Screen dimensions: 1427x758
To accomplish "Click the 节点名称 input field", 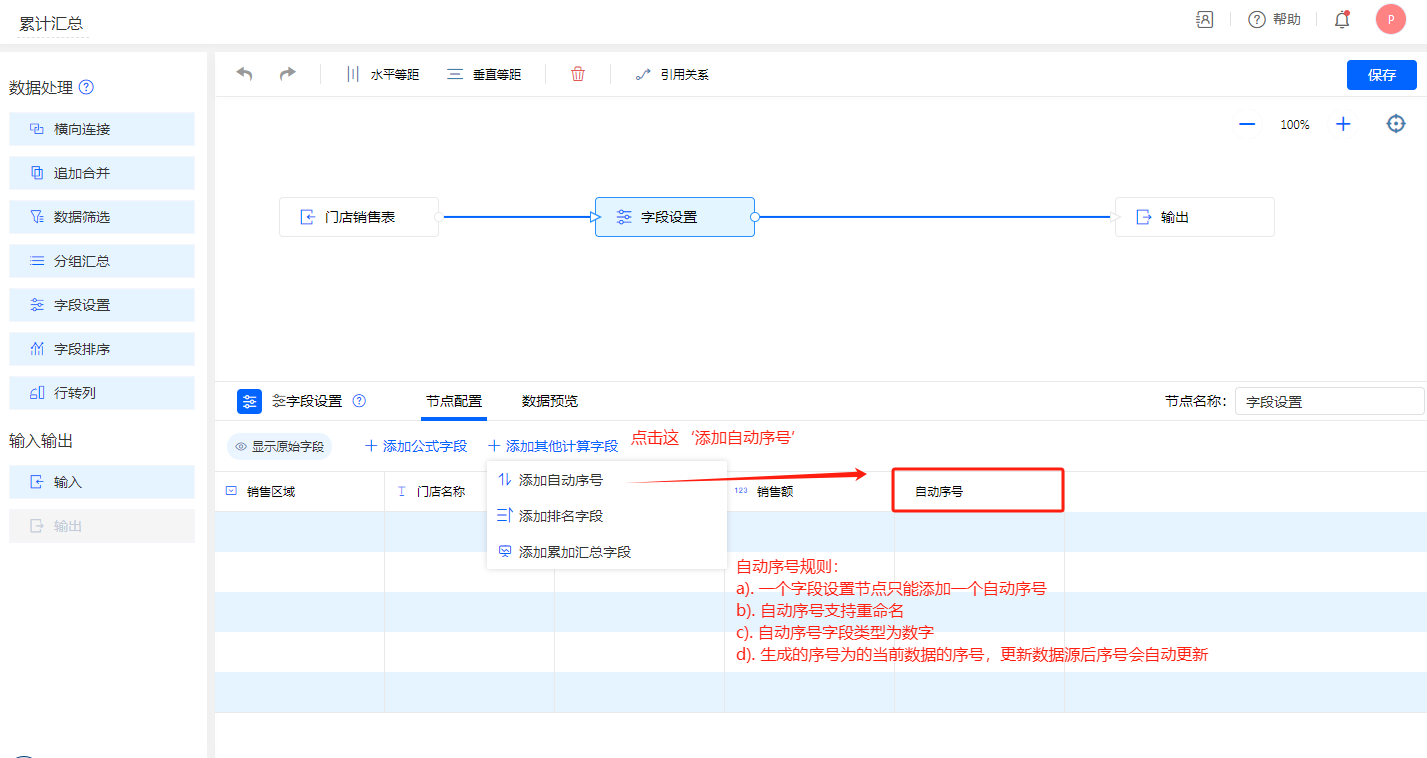I will (x=1328, y=401).
